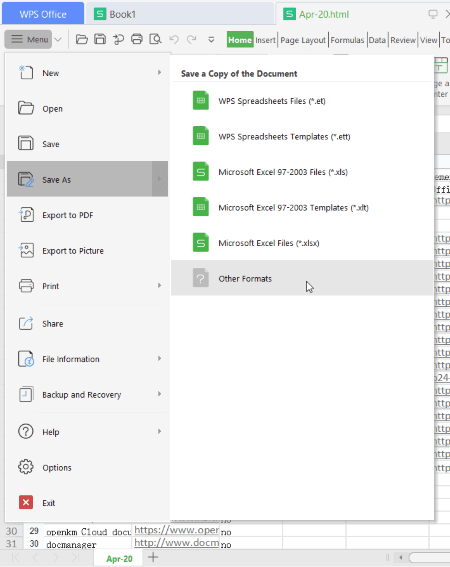Viewport: 450px width, 567px height.
Task: Expand the File Information submenu arrow
Action: (159, 359)
